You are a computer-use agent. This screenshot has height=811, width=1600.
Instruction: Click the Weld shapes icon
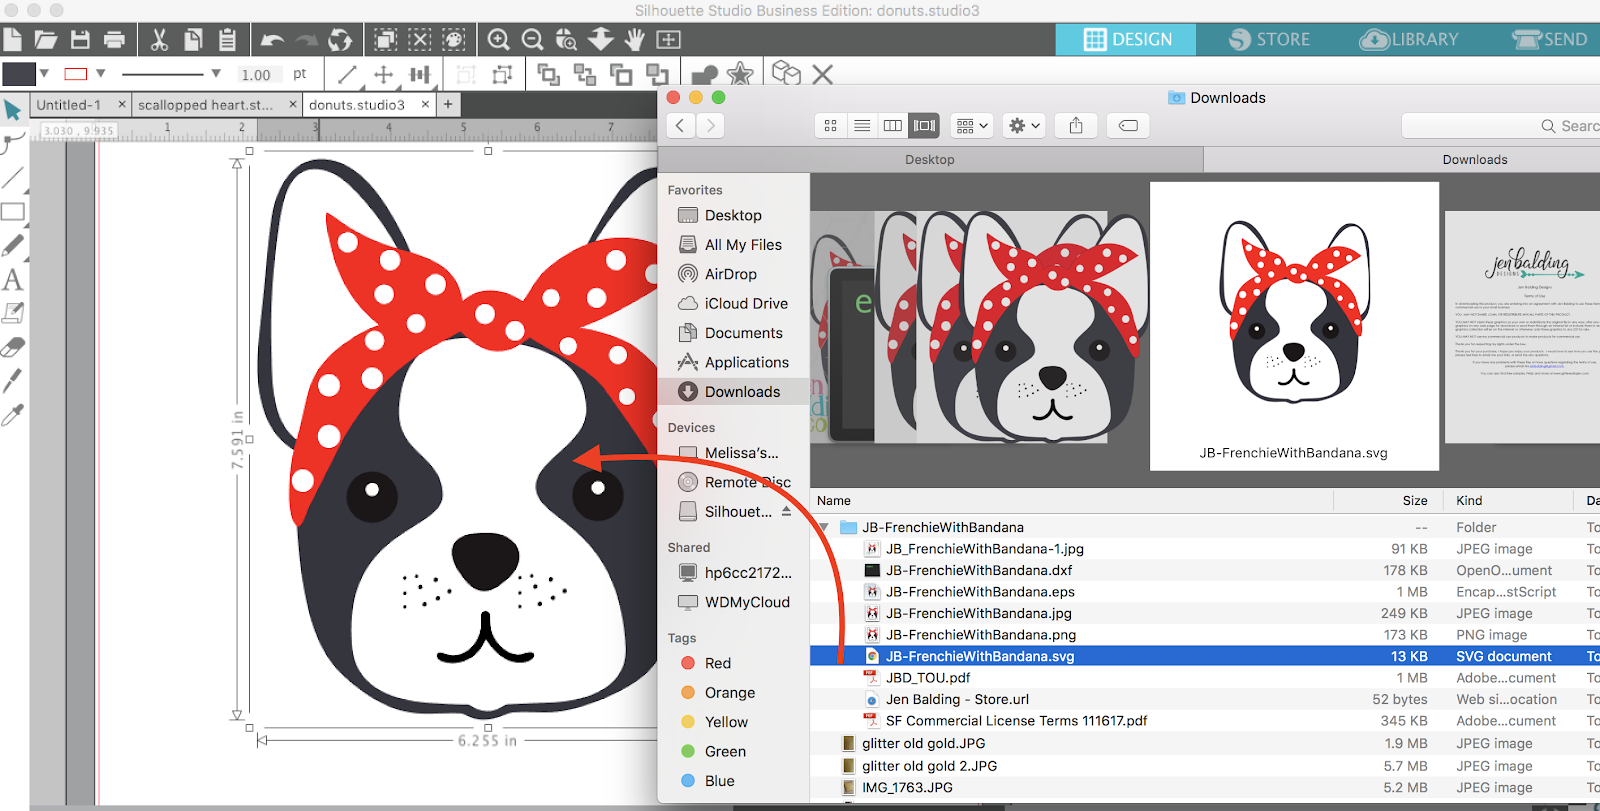[705, 75]
